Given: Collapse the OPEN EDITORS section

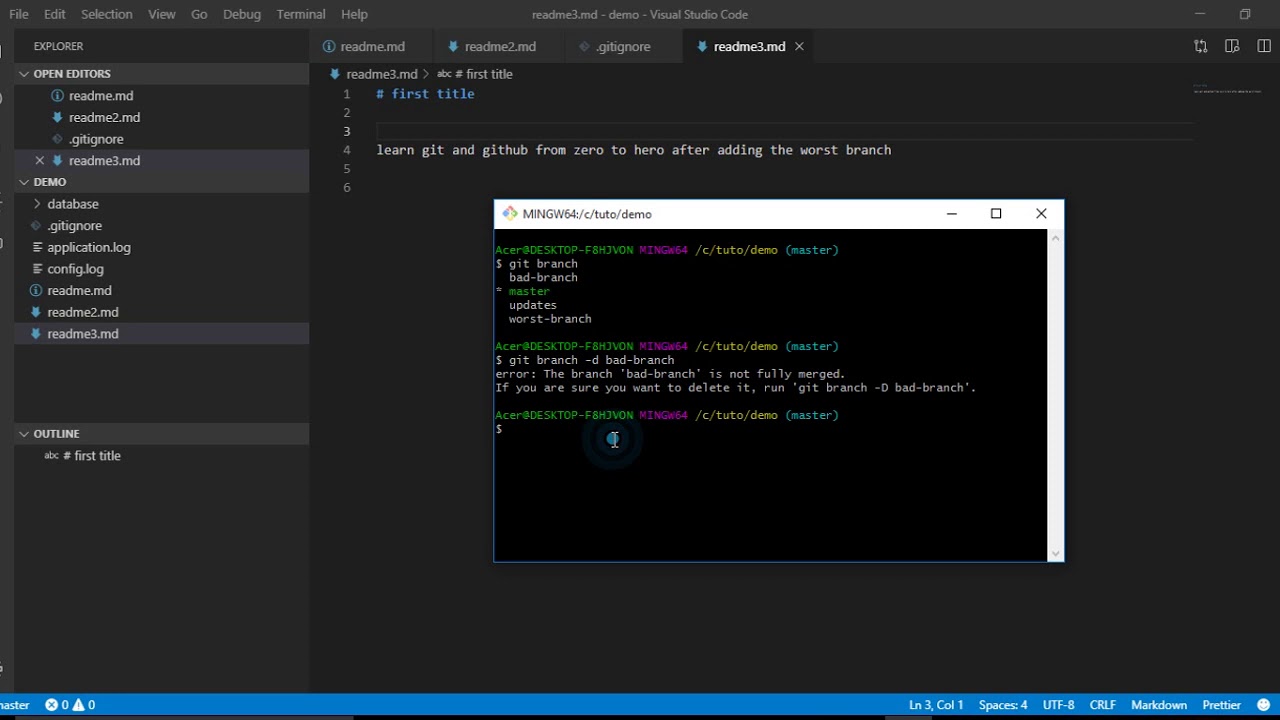Looking at the screenshot, I should (x=24, y=74).
